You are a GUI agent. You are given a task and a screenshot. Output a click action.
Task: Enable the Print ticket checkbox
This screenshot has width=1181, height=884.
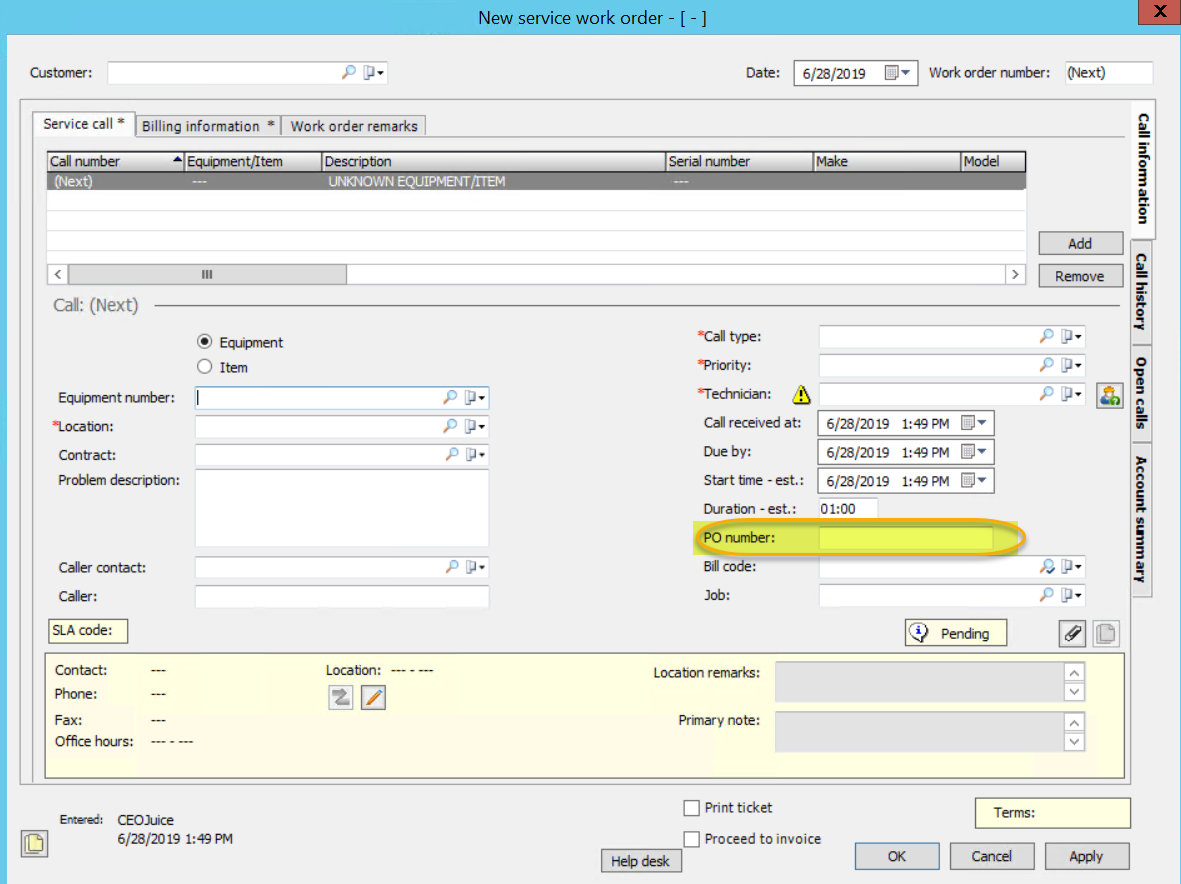click(691, 808)
